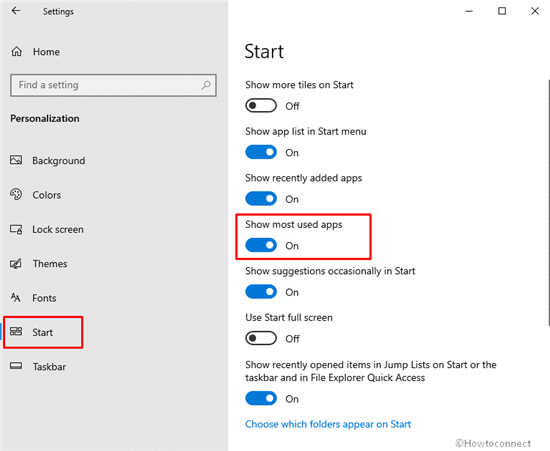550x451 pixels.
Task: Disable Show suggestions occasionally in Start
Action: point(261,292)
